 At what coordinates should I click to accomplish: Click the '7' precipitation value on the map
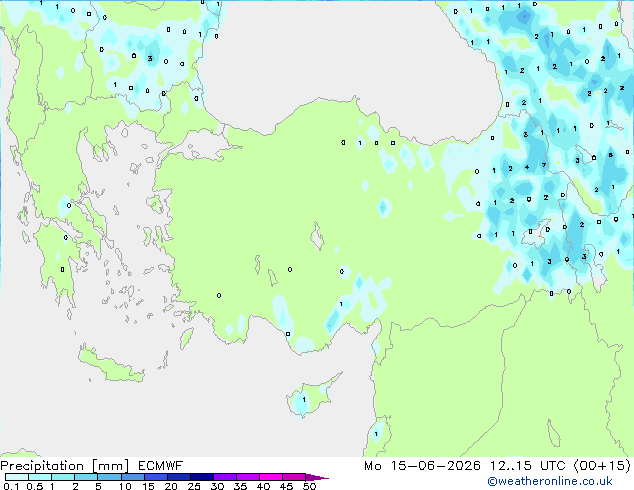(x=544, y=165)
